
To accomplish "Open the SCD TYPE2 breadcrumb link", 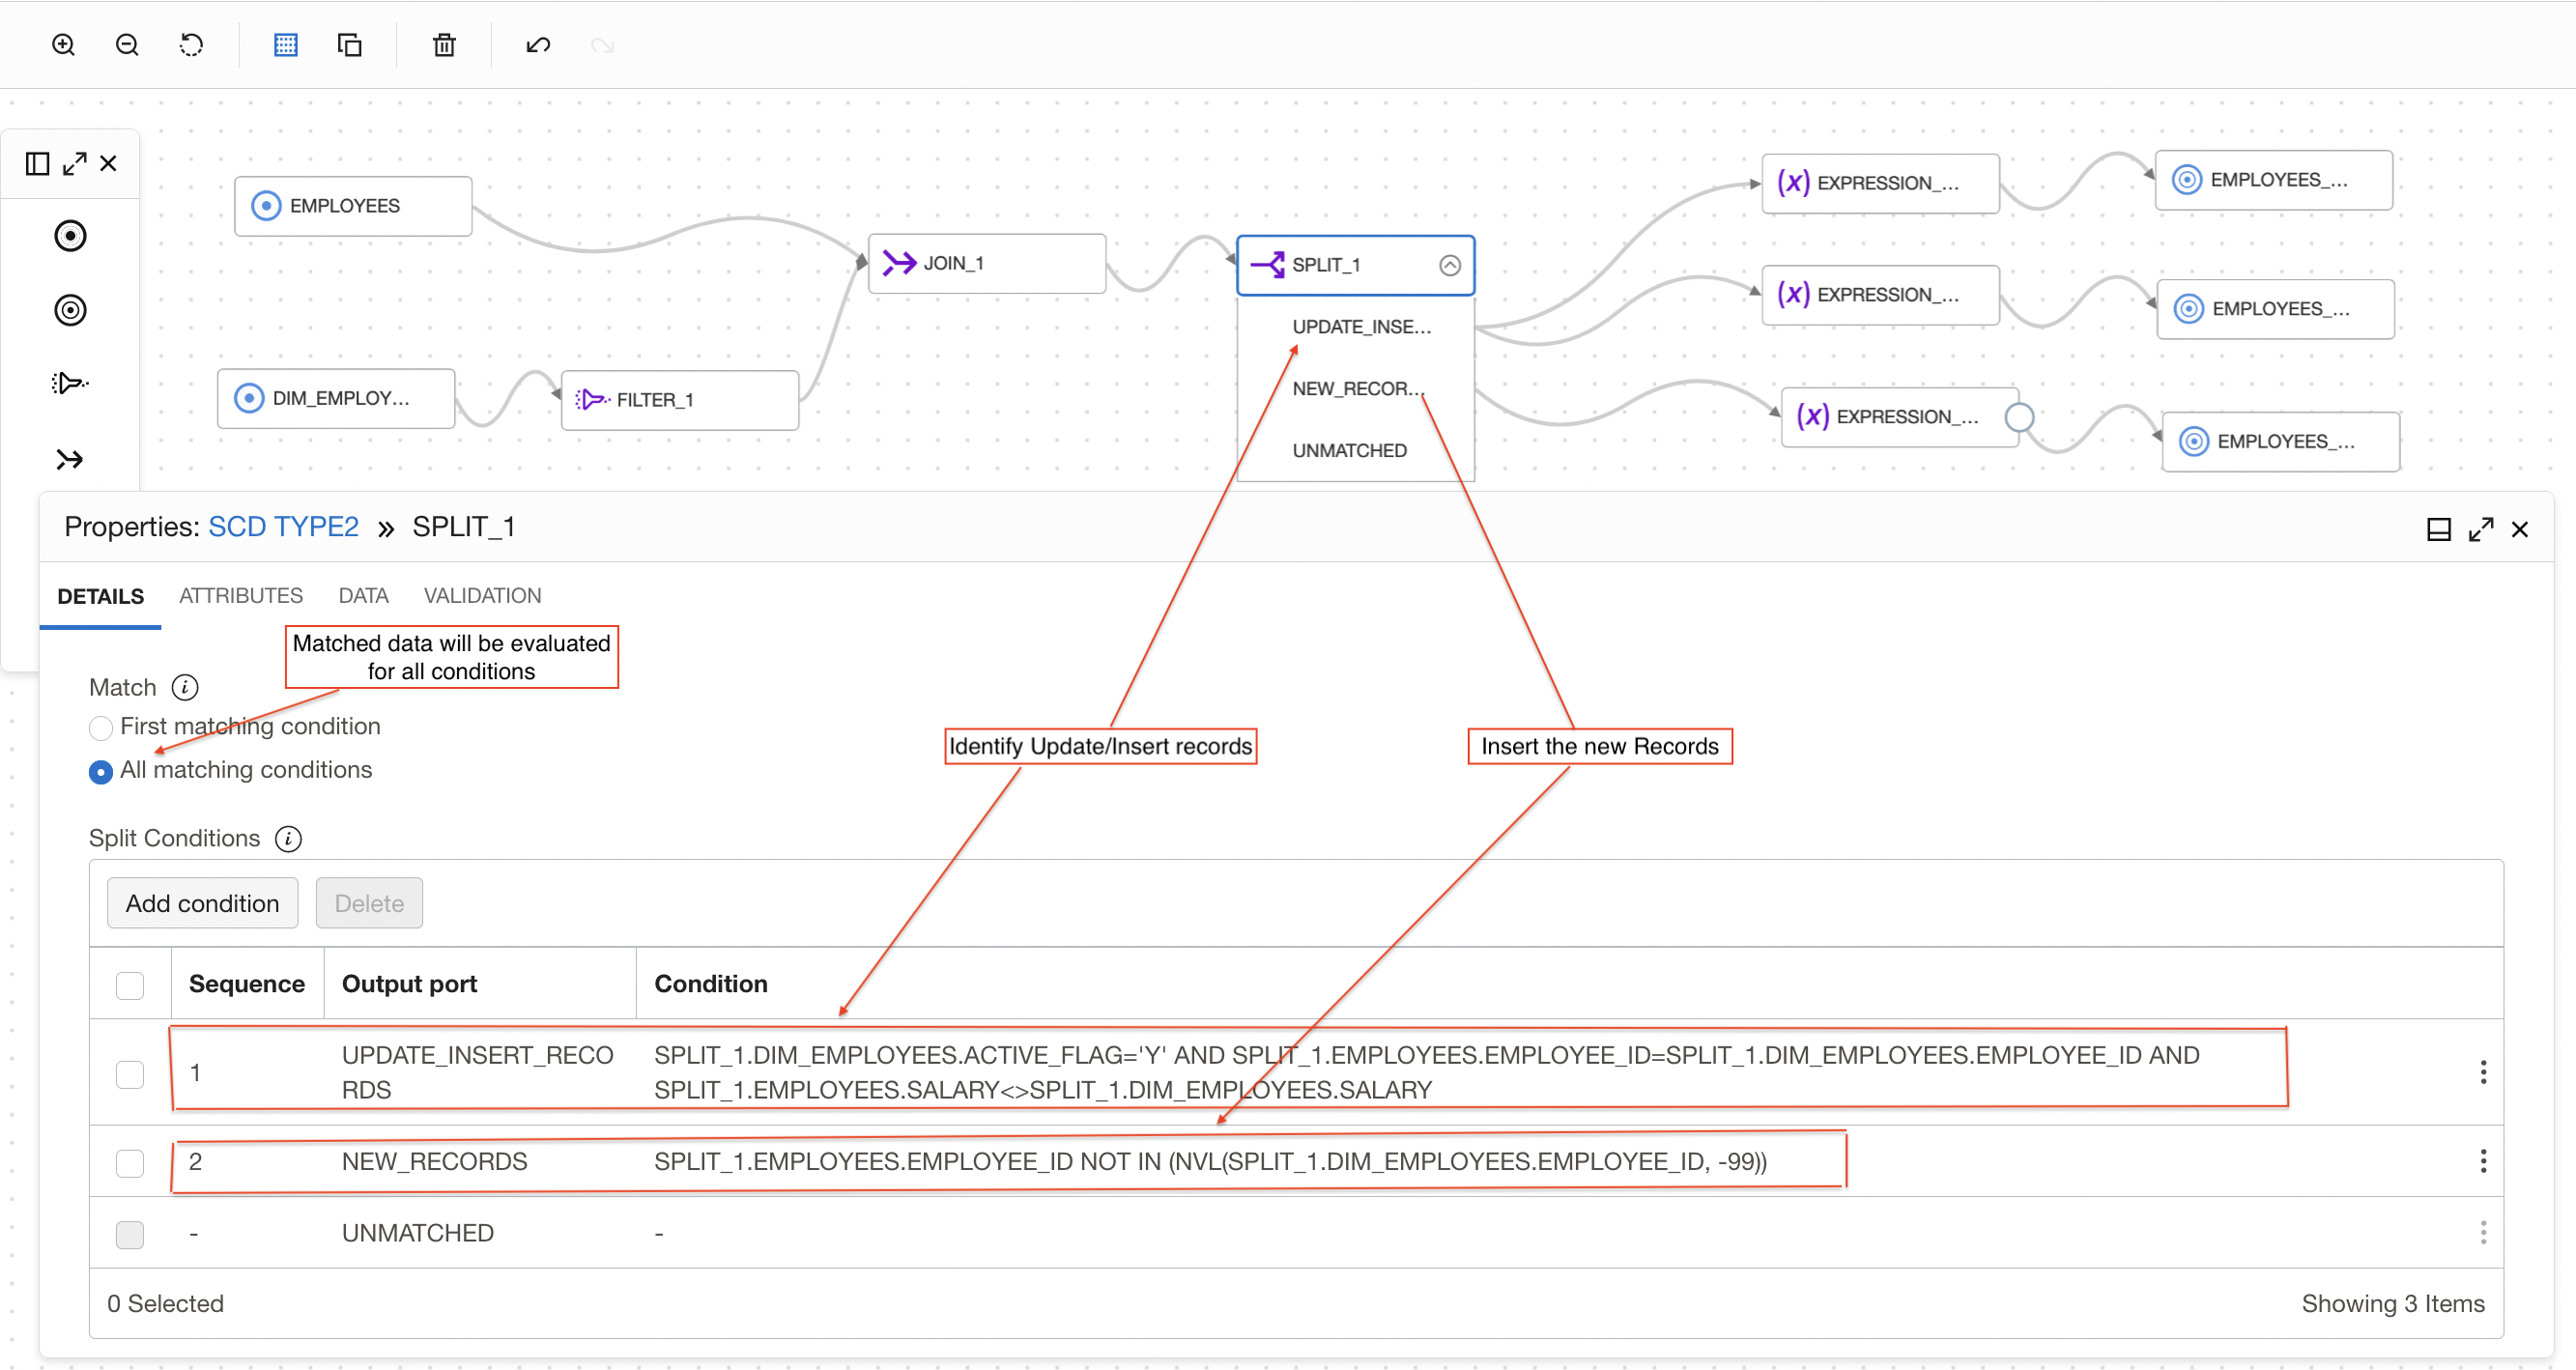I will [283, 526].
